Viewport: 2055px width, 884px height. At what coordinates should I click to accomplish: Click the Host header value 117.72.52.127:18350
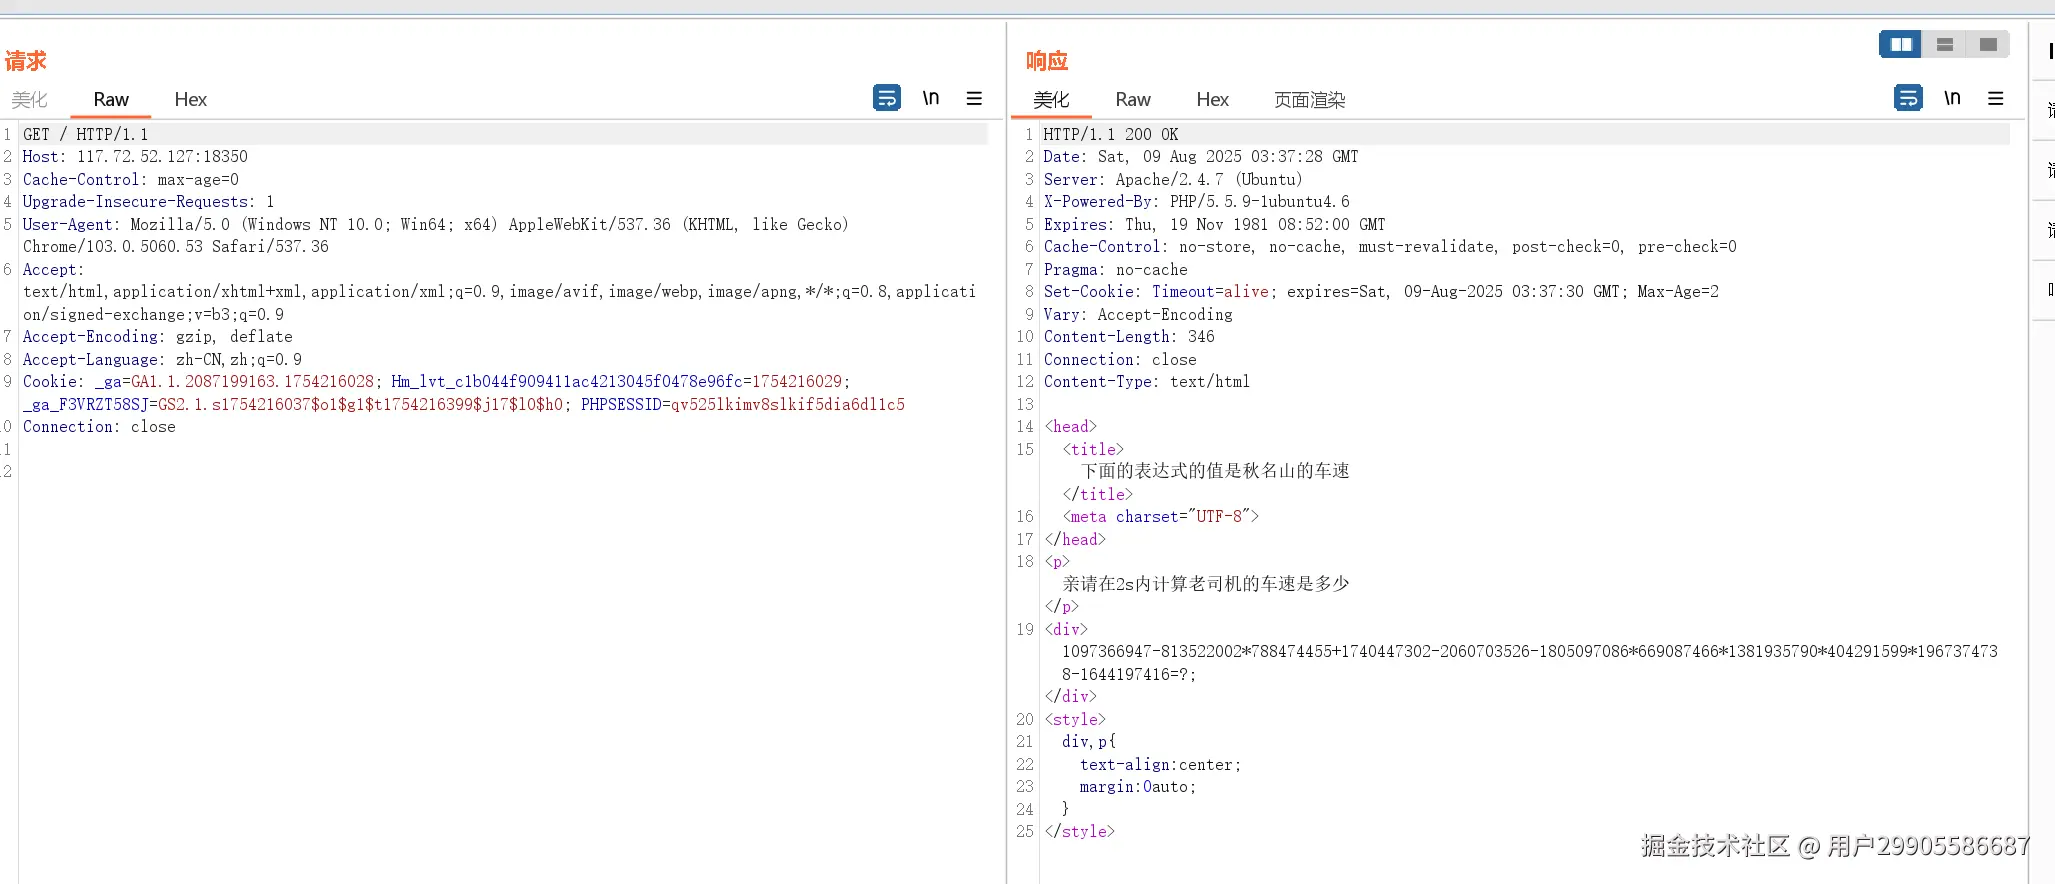[162, 156]
